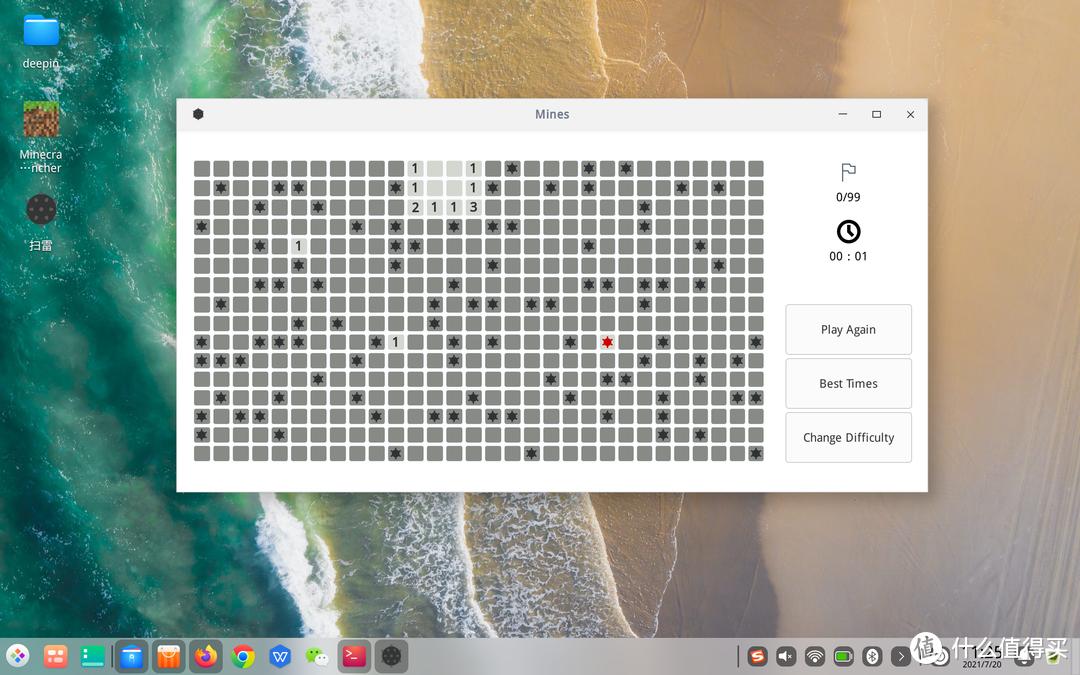The height and width of the screenshot is (675, 1080).
Task: Click Change Difficulty
Action: [x=848, y=437]
